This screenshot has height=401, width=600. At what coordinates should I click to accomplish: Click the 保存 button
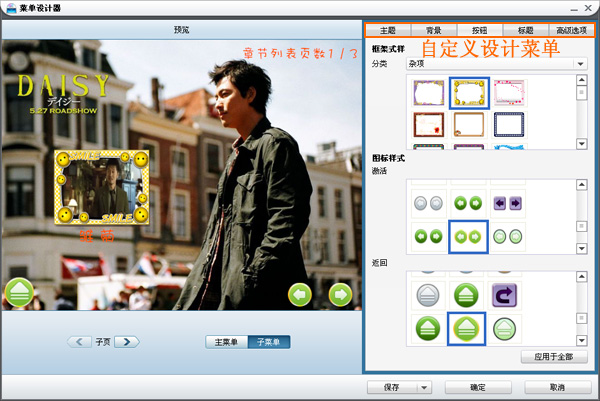tap(392, 387)
